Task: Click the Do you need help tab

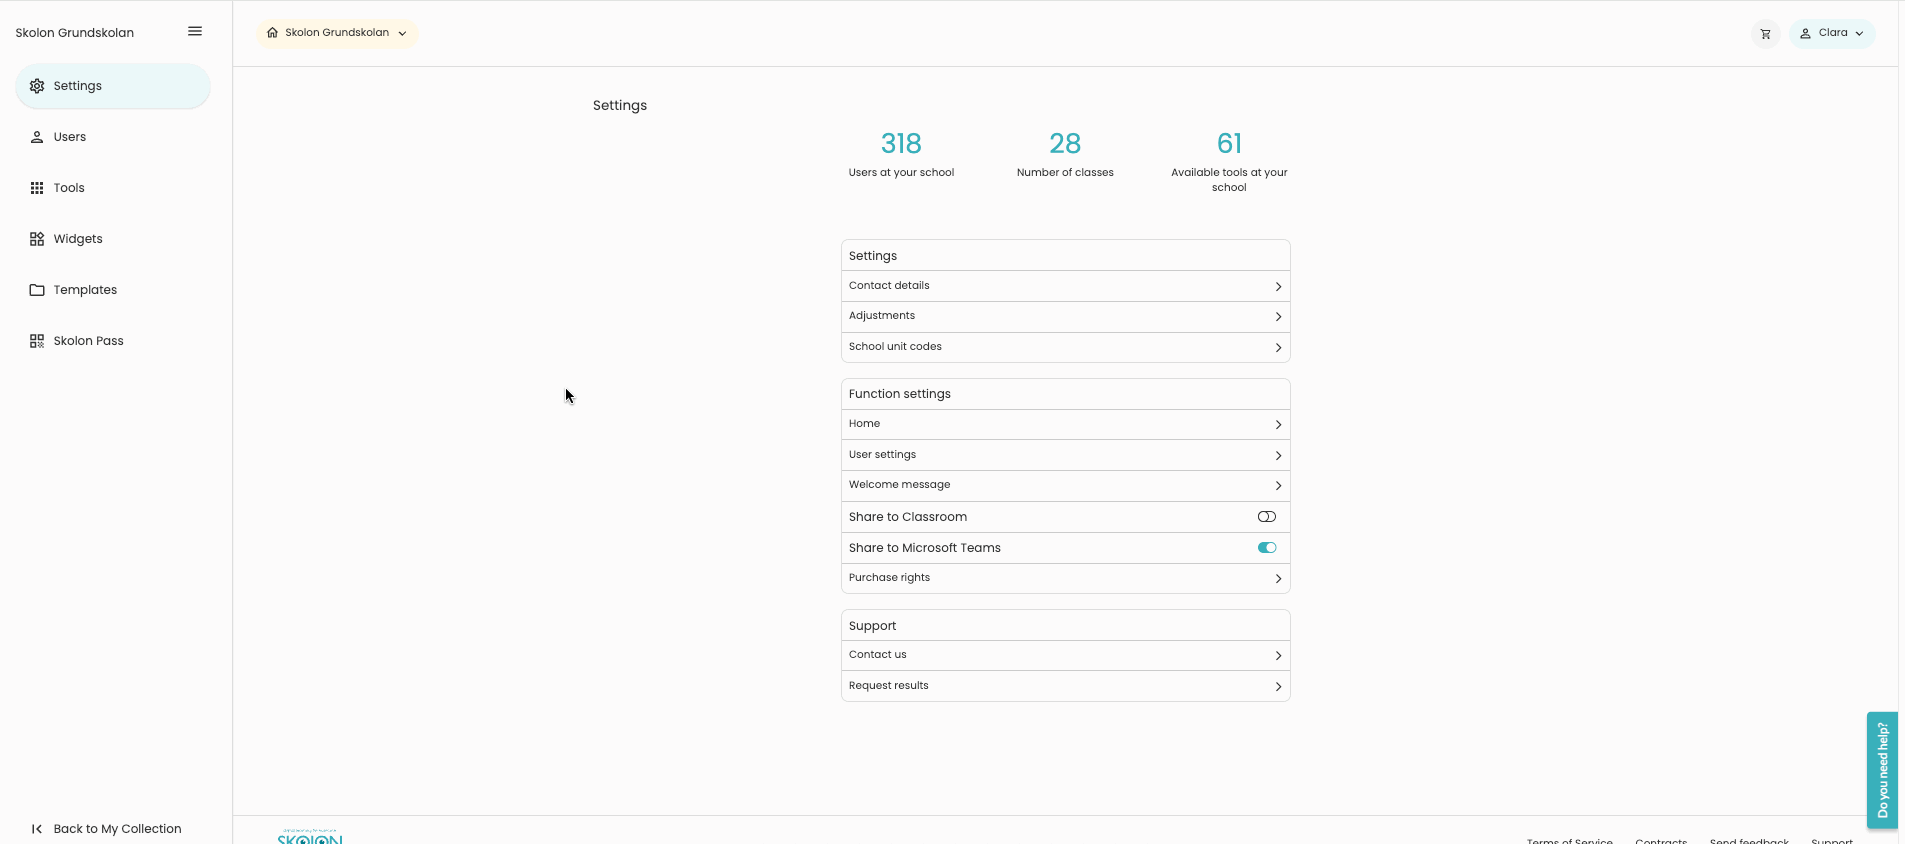Action: tap(1882, 770)
